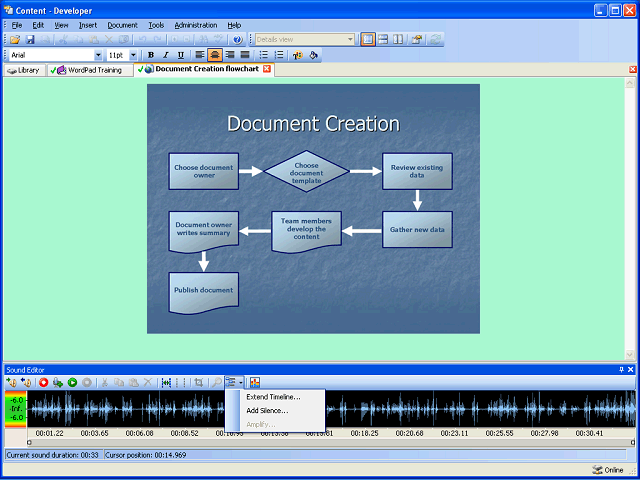This screenshot has width=640, height=480.
Task: Open the Library tab
Action: [24, 70]
